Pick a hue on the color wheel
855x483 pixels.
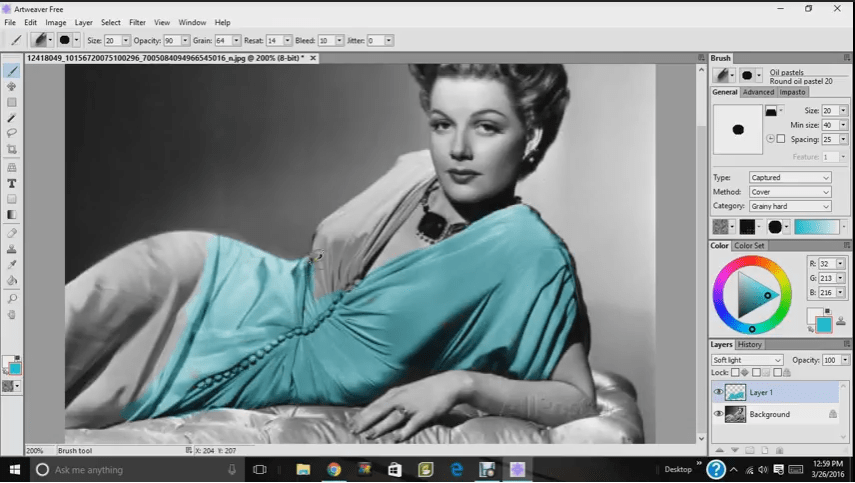752,262
